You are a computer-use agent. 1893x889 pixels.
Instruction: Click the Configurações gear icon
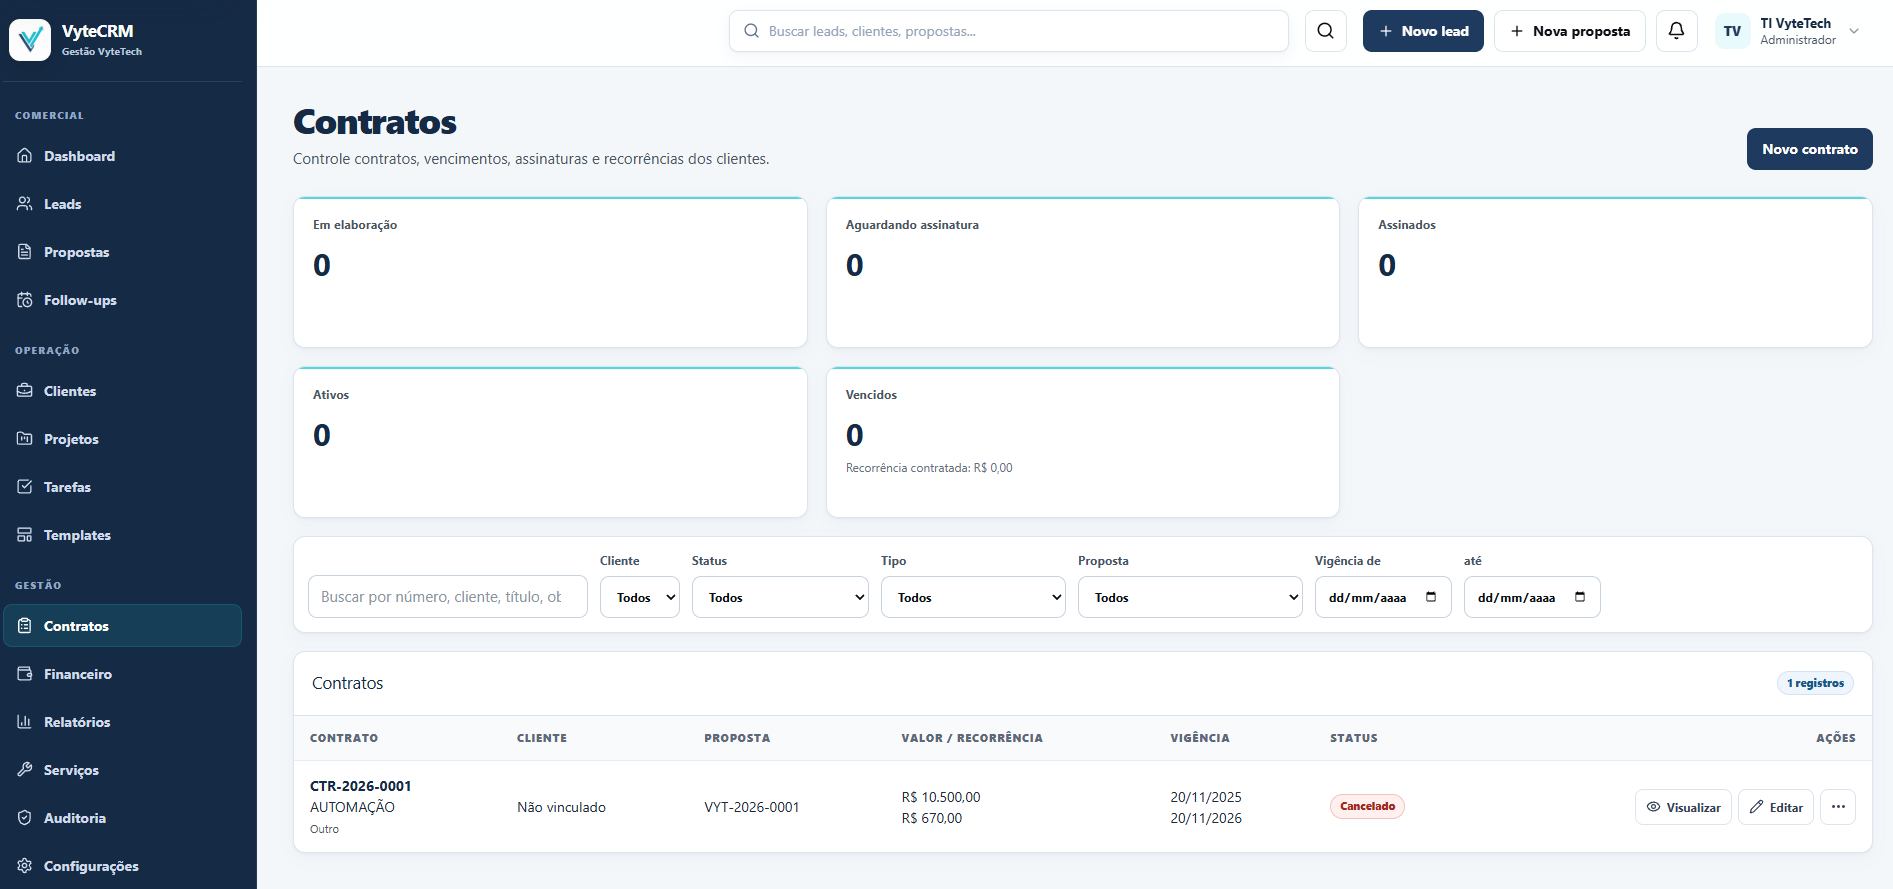pos(25,866)
